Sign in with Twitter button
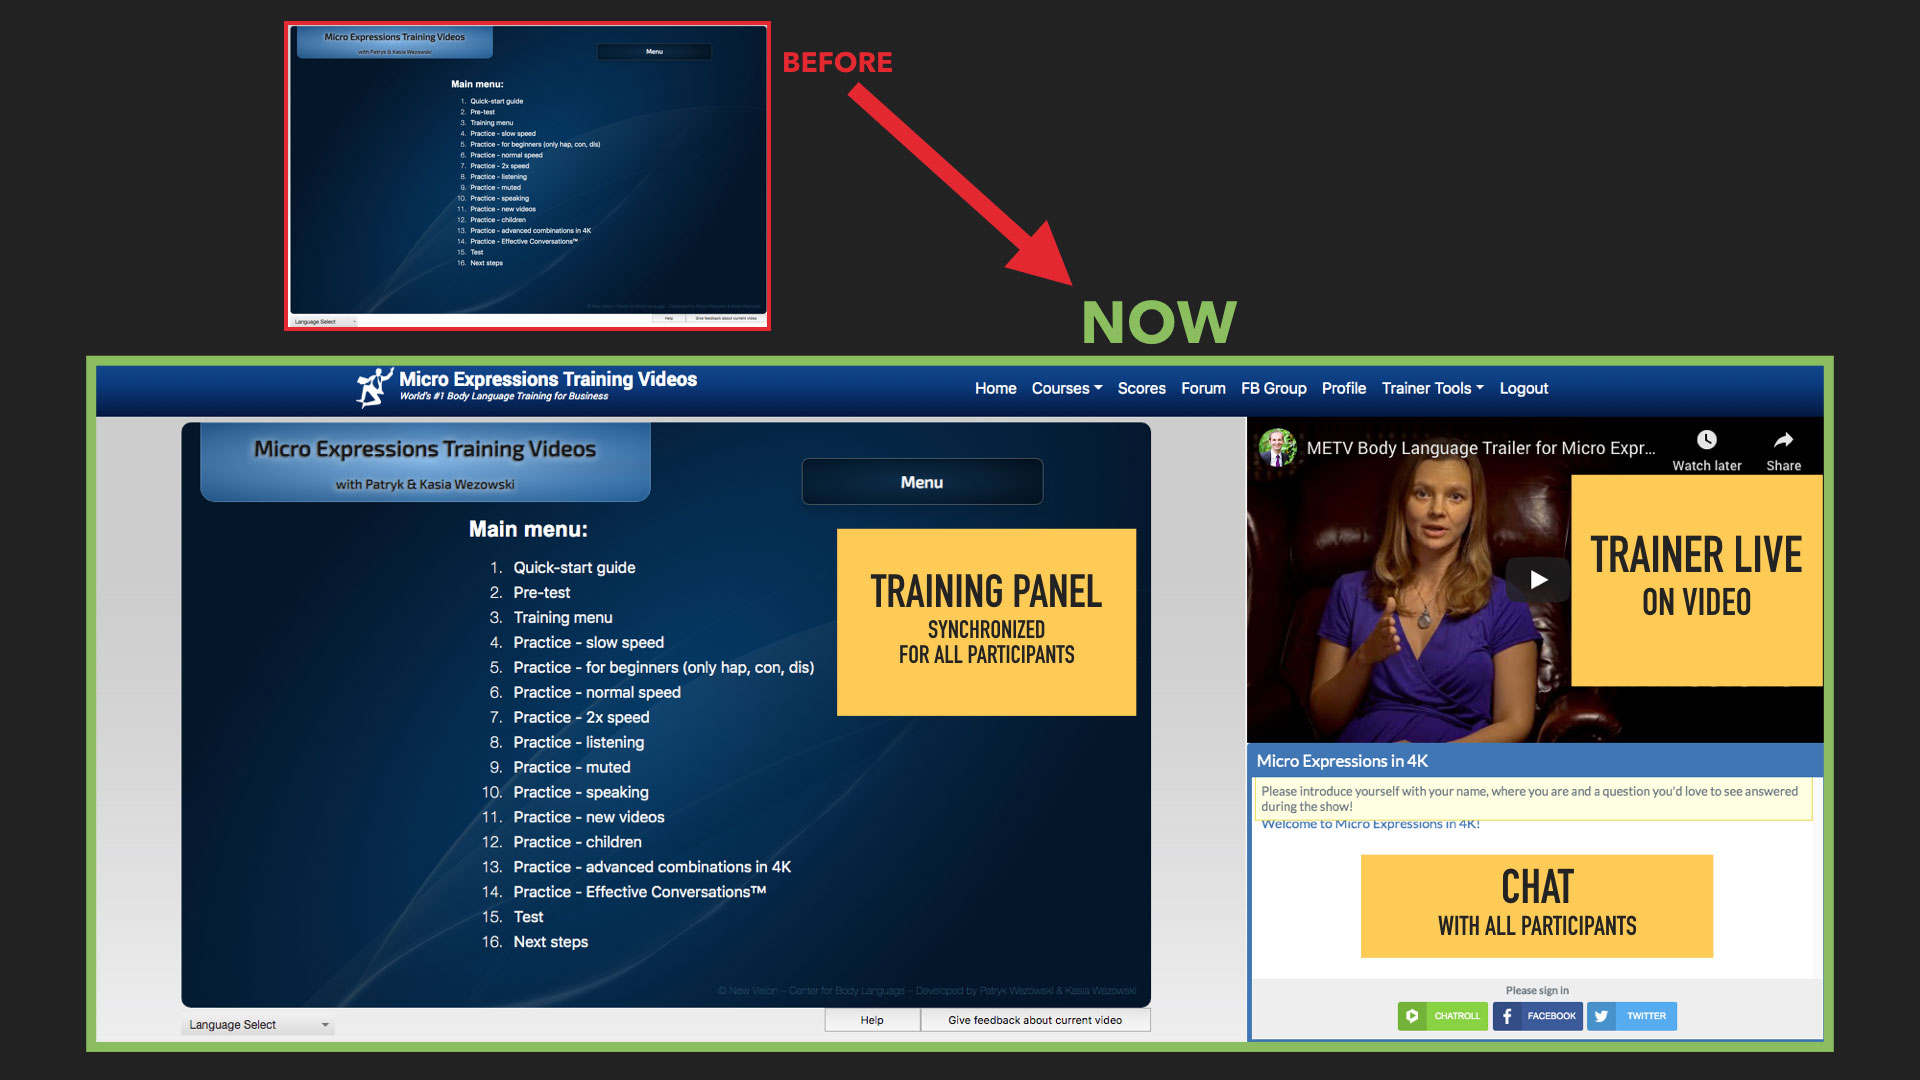 click(1632, 1016)
